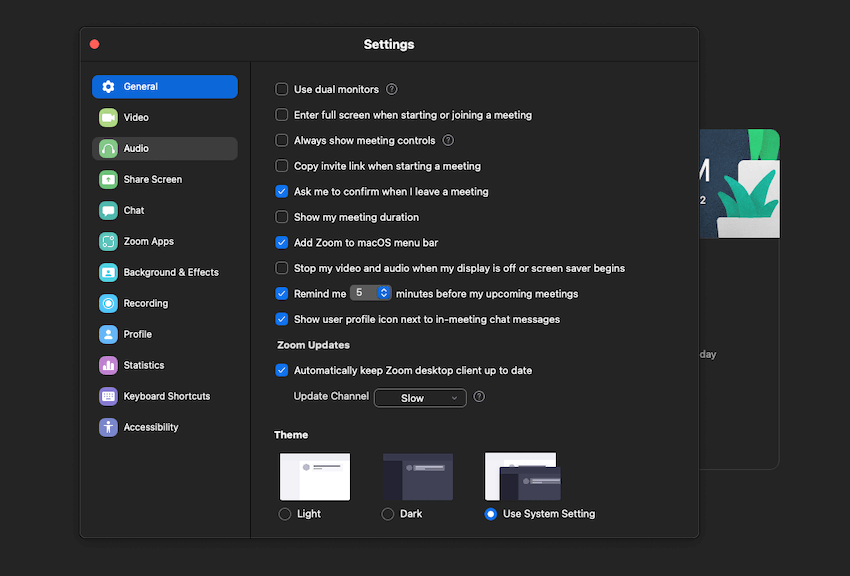Click the Statistics bar chart icon
This screenshot has height=576, width=850.
tap(108, 366)
